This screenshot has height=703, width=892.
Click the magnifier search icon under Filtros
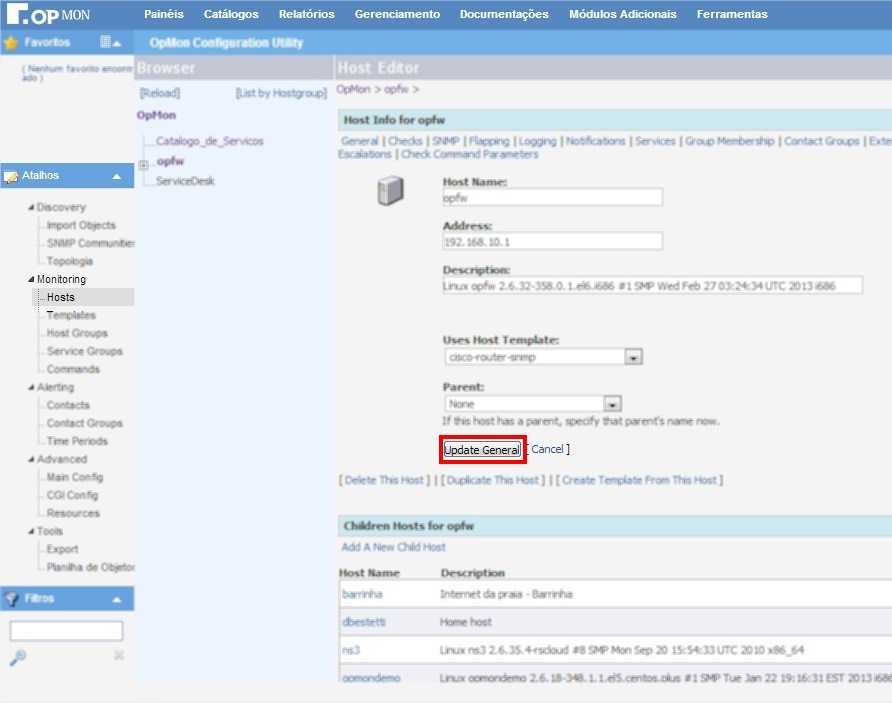[x=16, y=656]
